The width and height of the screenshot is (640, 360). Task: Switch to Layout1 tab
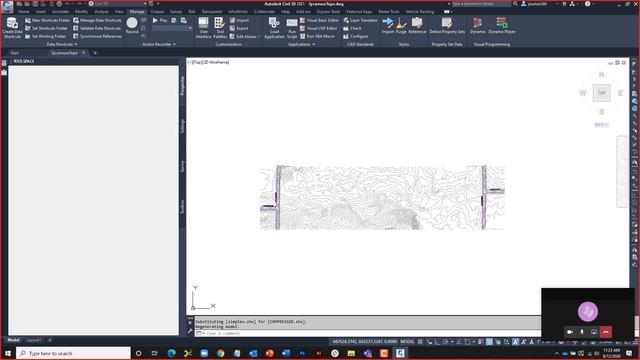coord(33,340)
